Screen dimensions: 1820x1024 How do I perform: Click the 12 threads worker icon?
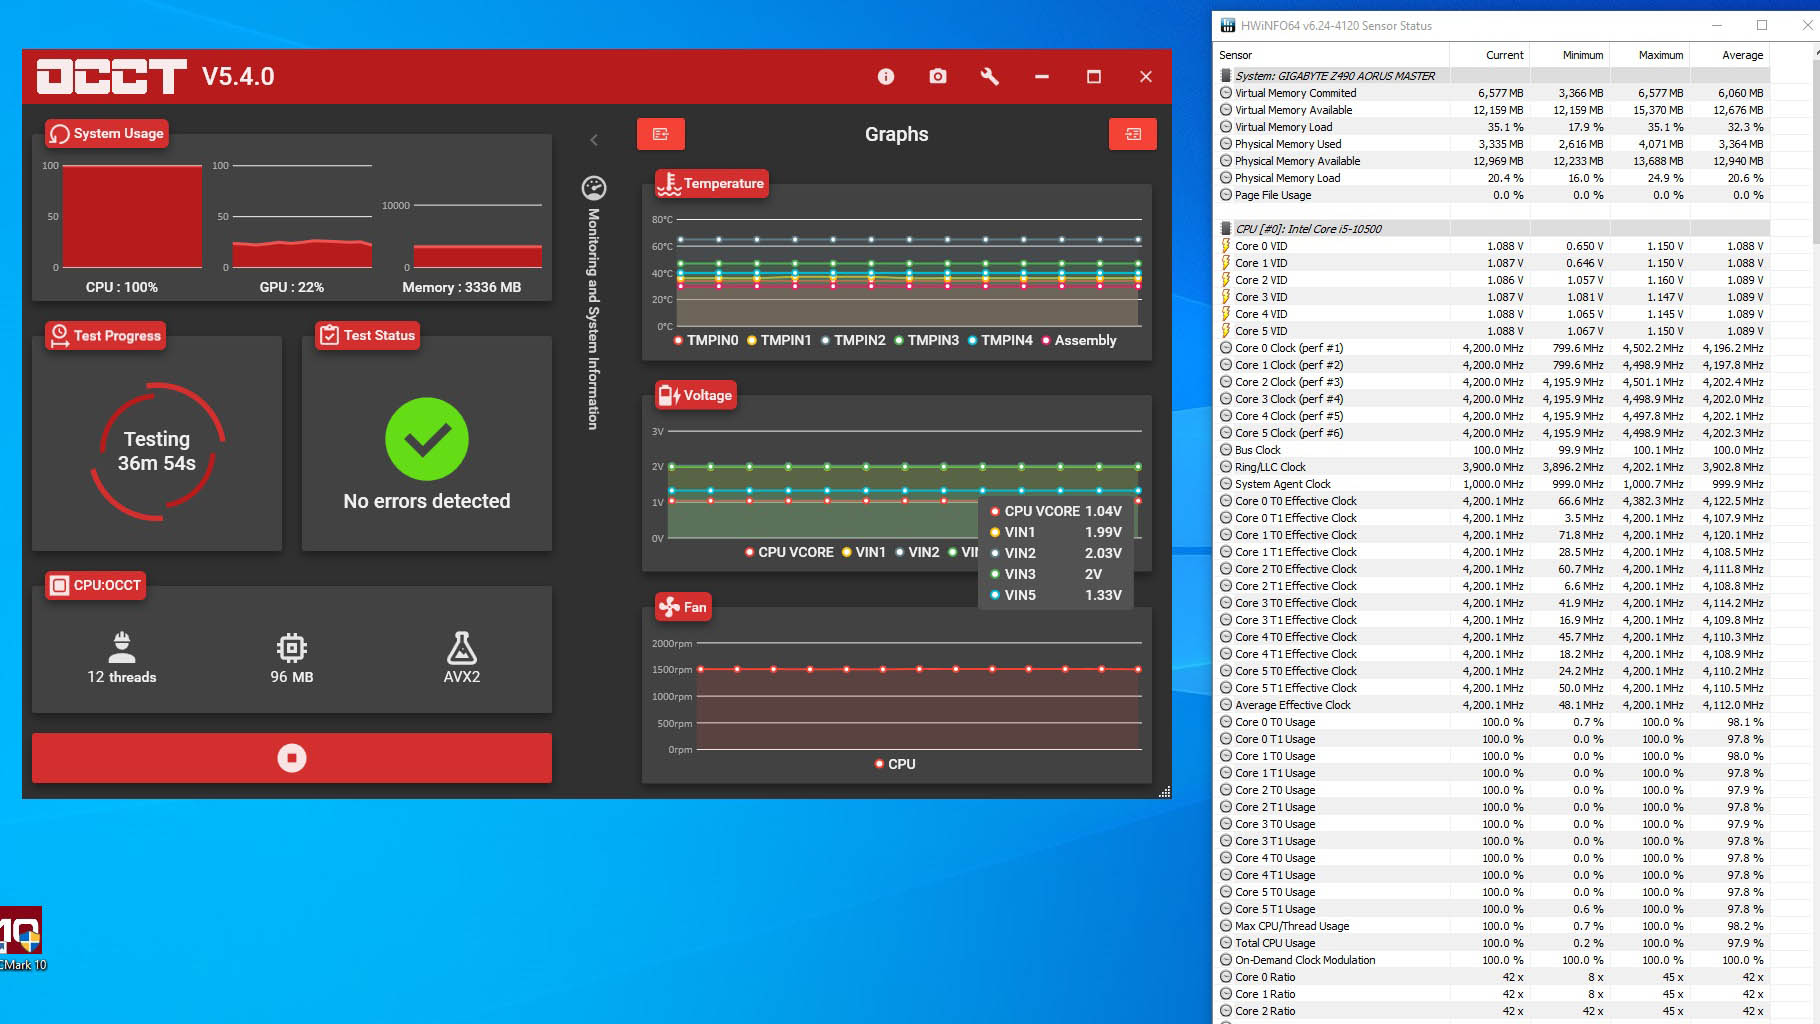(122, 647)
